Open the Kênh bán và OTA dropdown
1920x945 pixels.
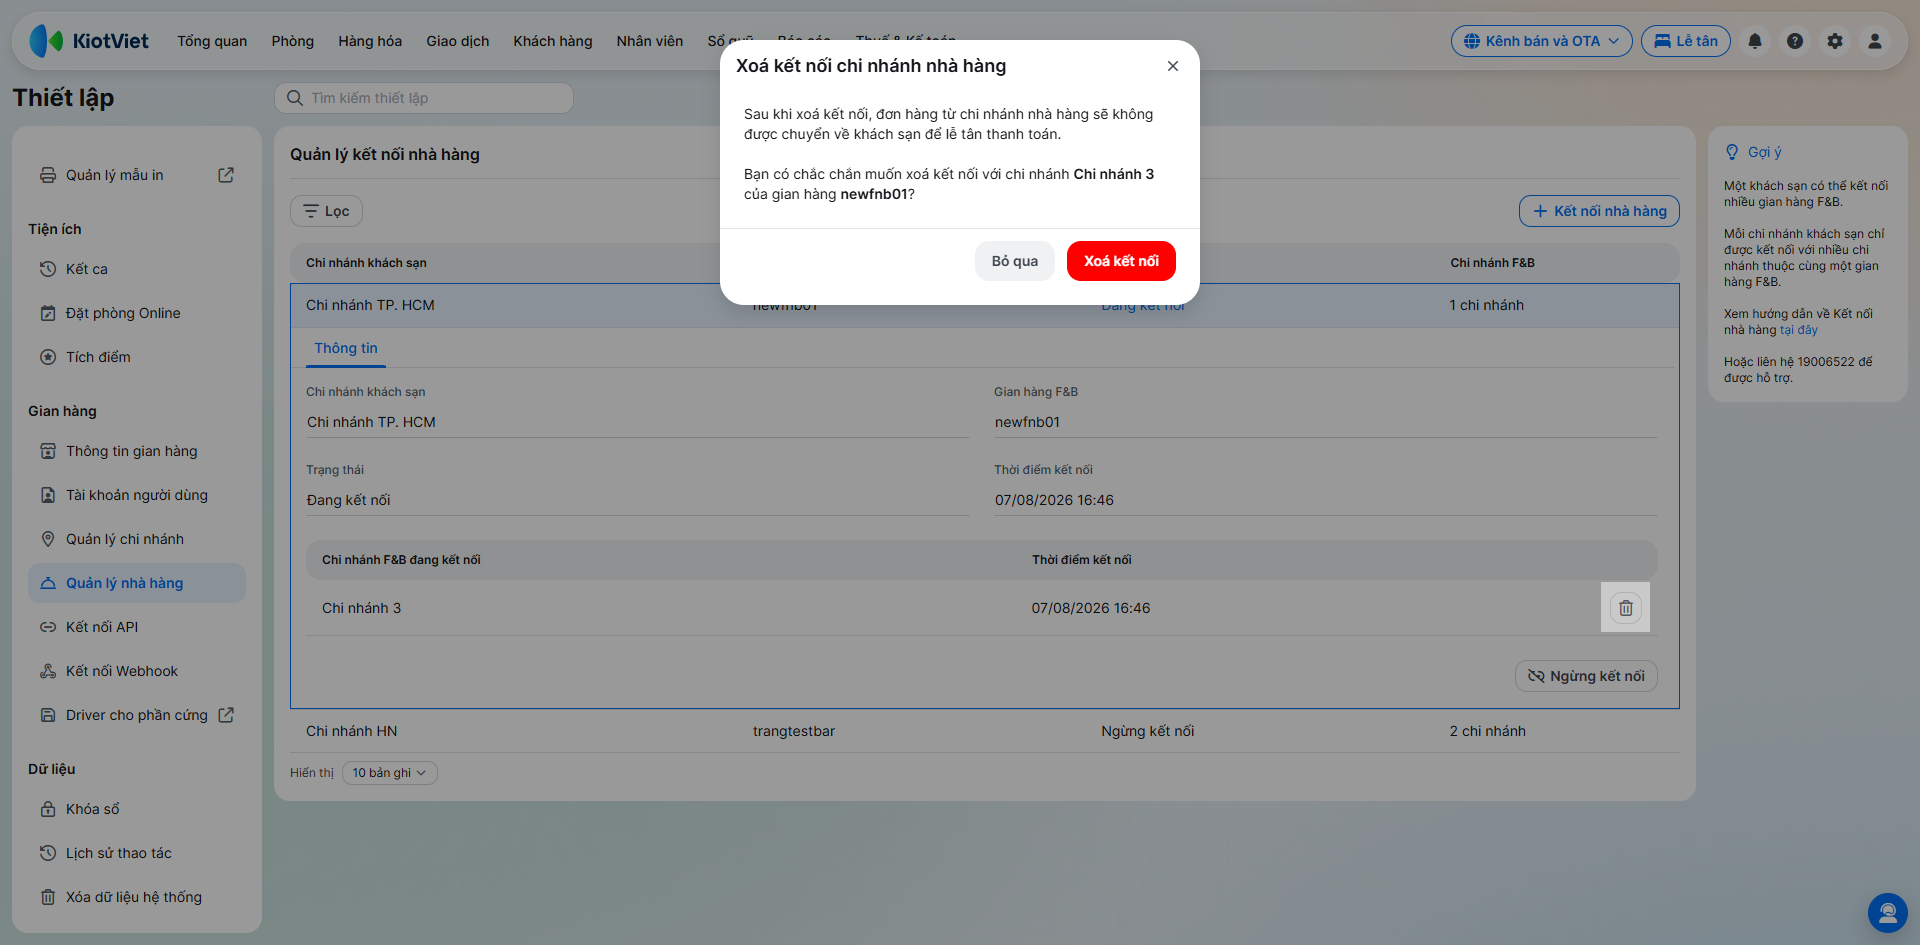pos(1541,41)
